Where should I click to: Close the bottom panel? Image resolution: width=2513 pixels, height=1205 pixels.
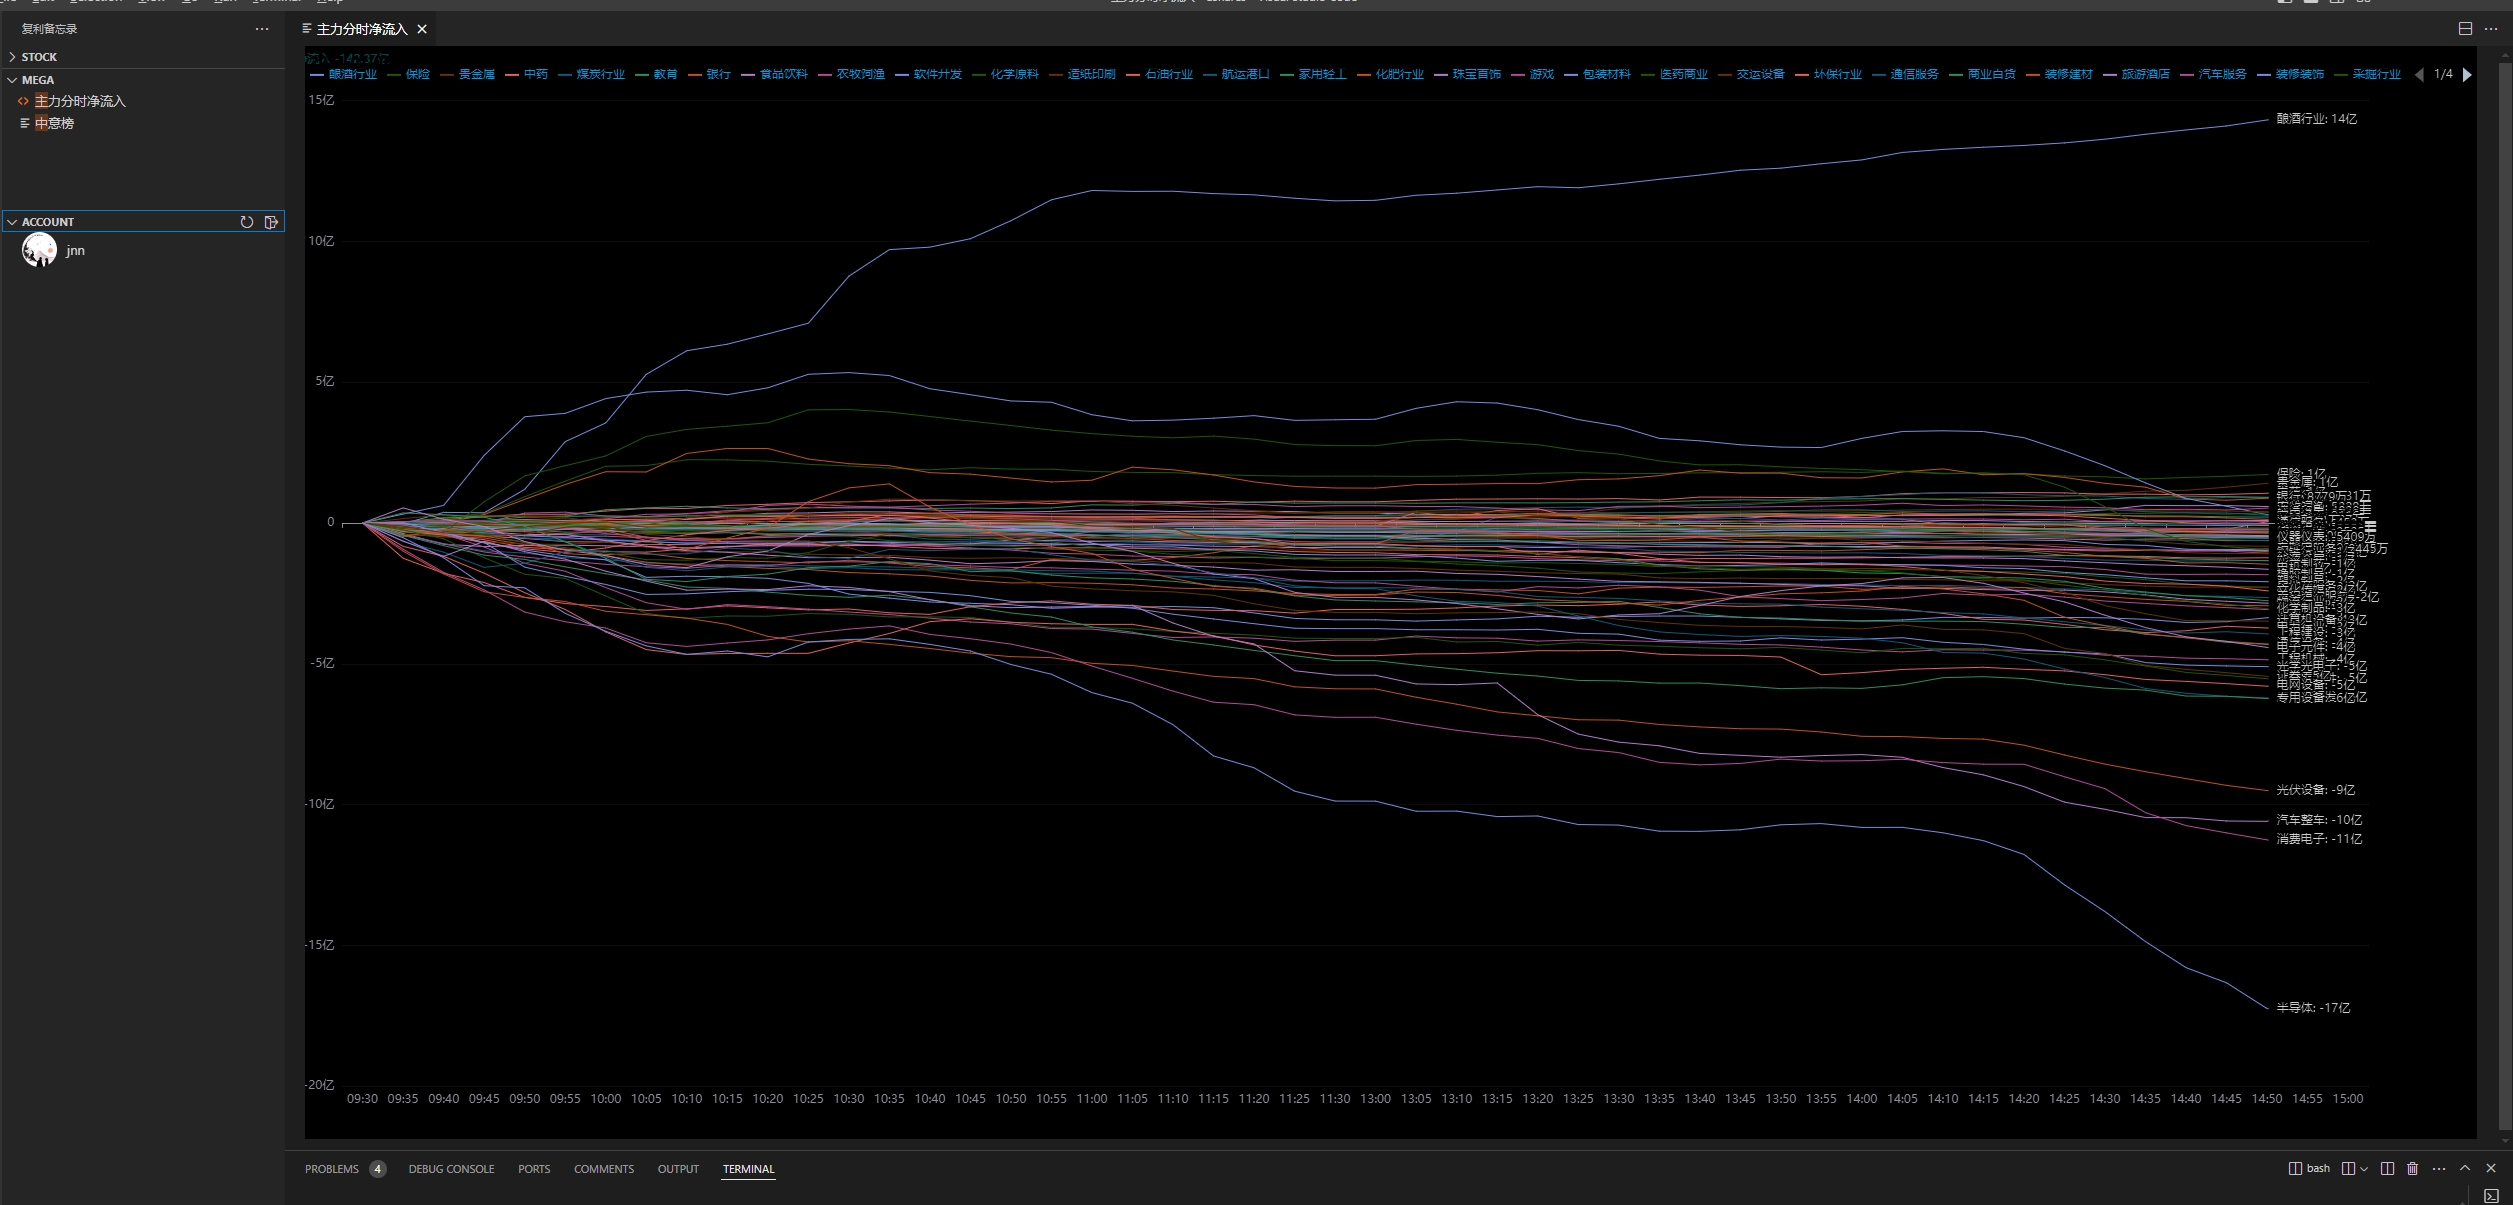point(2491,1168)
